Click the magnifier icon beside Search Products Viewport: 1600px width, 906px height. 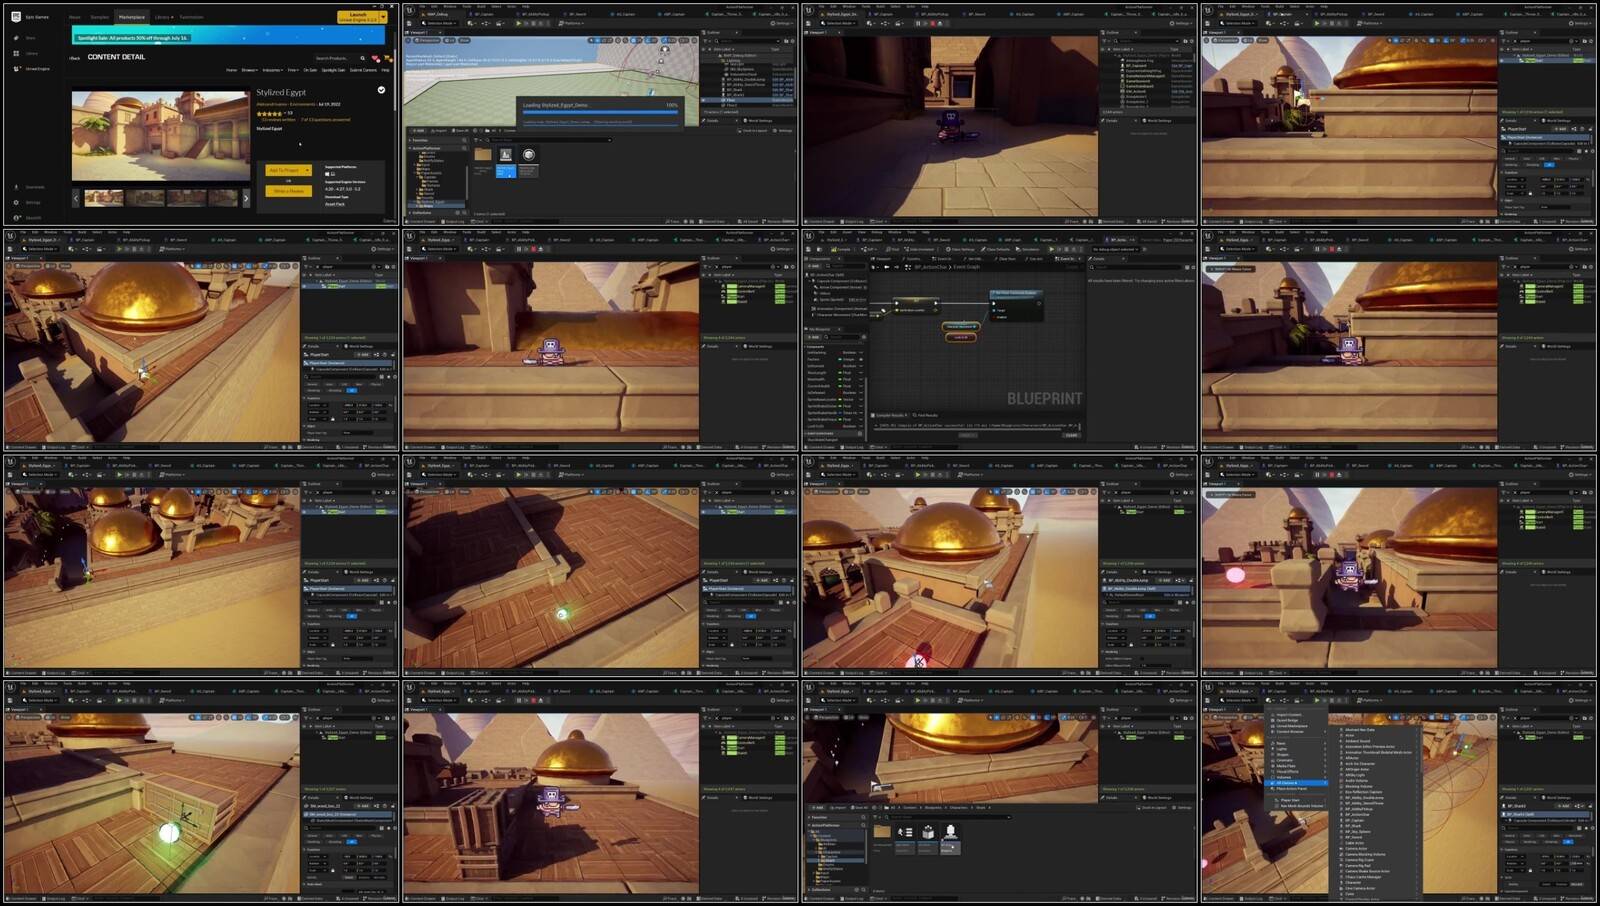362,58
